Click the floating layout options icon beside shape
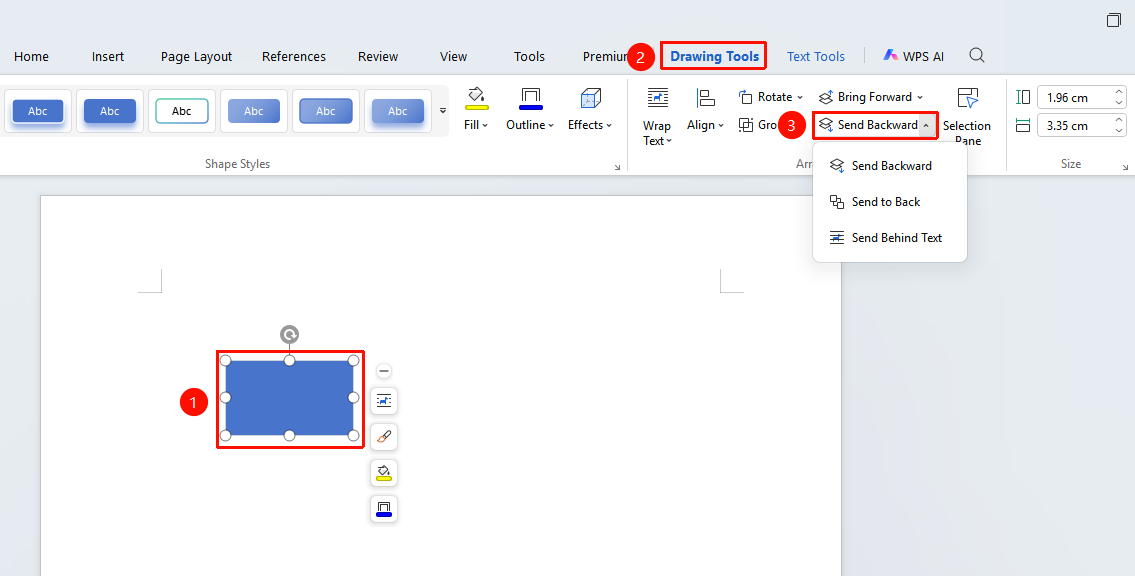The width and height of the screenshot is (1135, 576). [384, 401]
